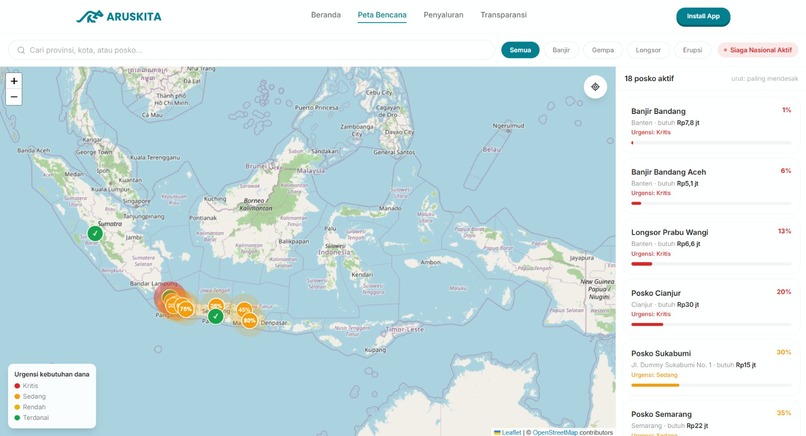Click the 30% value on Posko Sukabumi
Screen dimensions: 806x436
pos(784,352)
